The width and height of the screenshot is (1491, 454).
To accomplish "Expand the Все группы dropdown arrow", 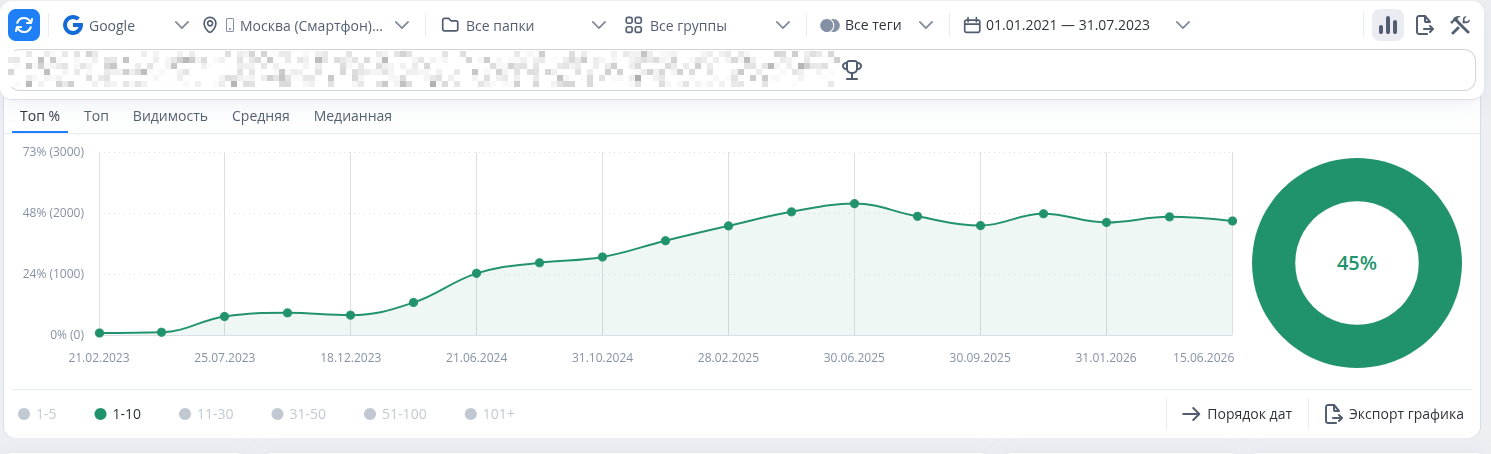I will click(783, 25).
